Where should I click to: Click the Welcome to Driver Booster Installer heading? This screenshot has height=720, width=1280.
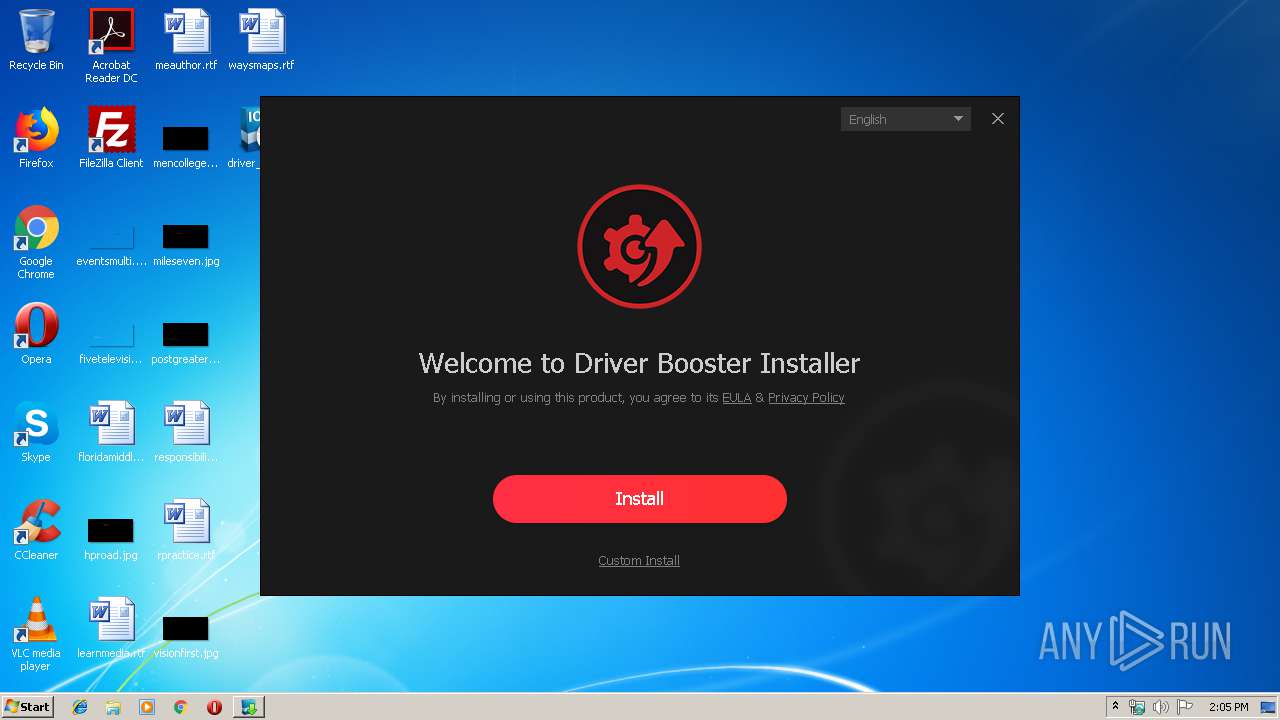tap(639, 363)
